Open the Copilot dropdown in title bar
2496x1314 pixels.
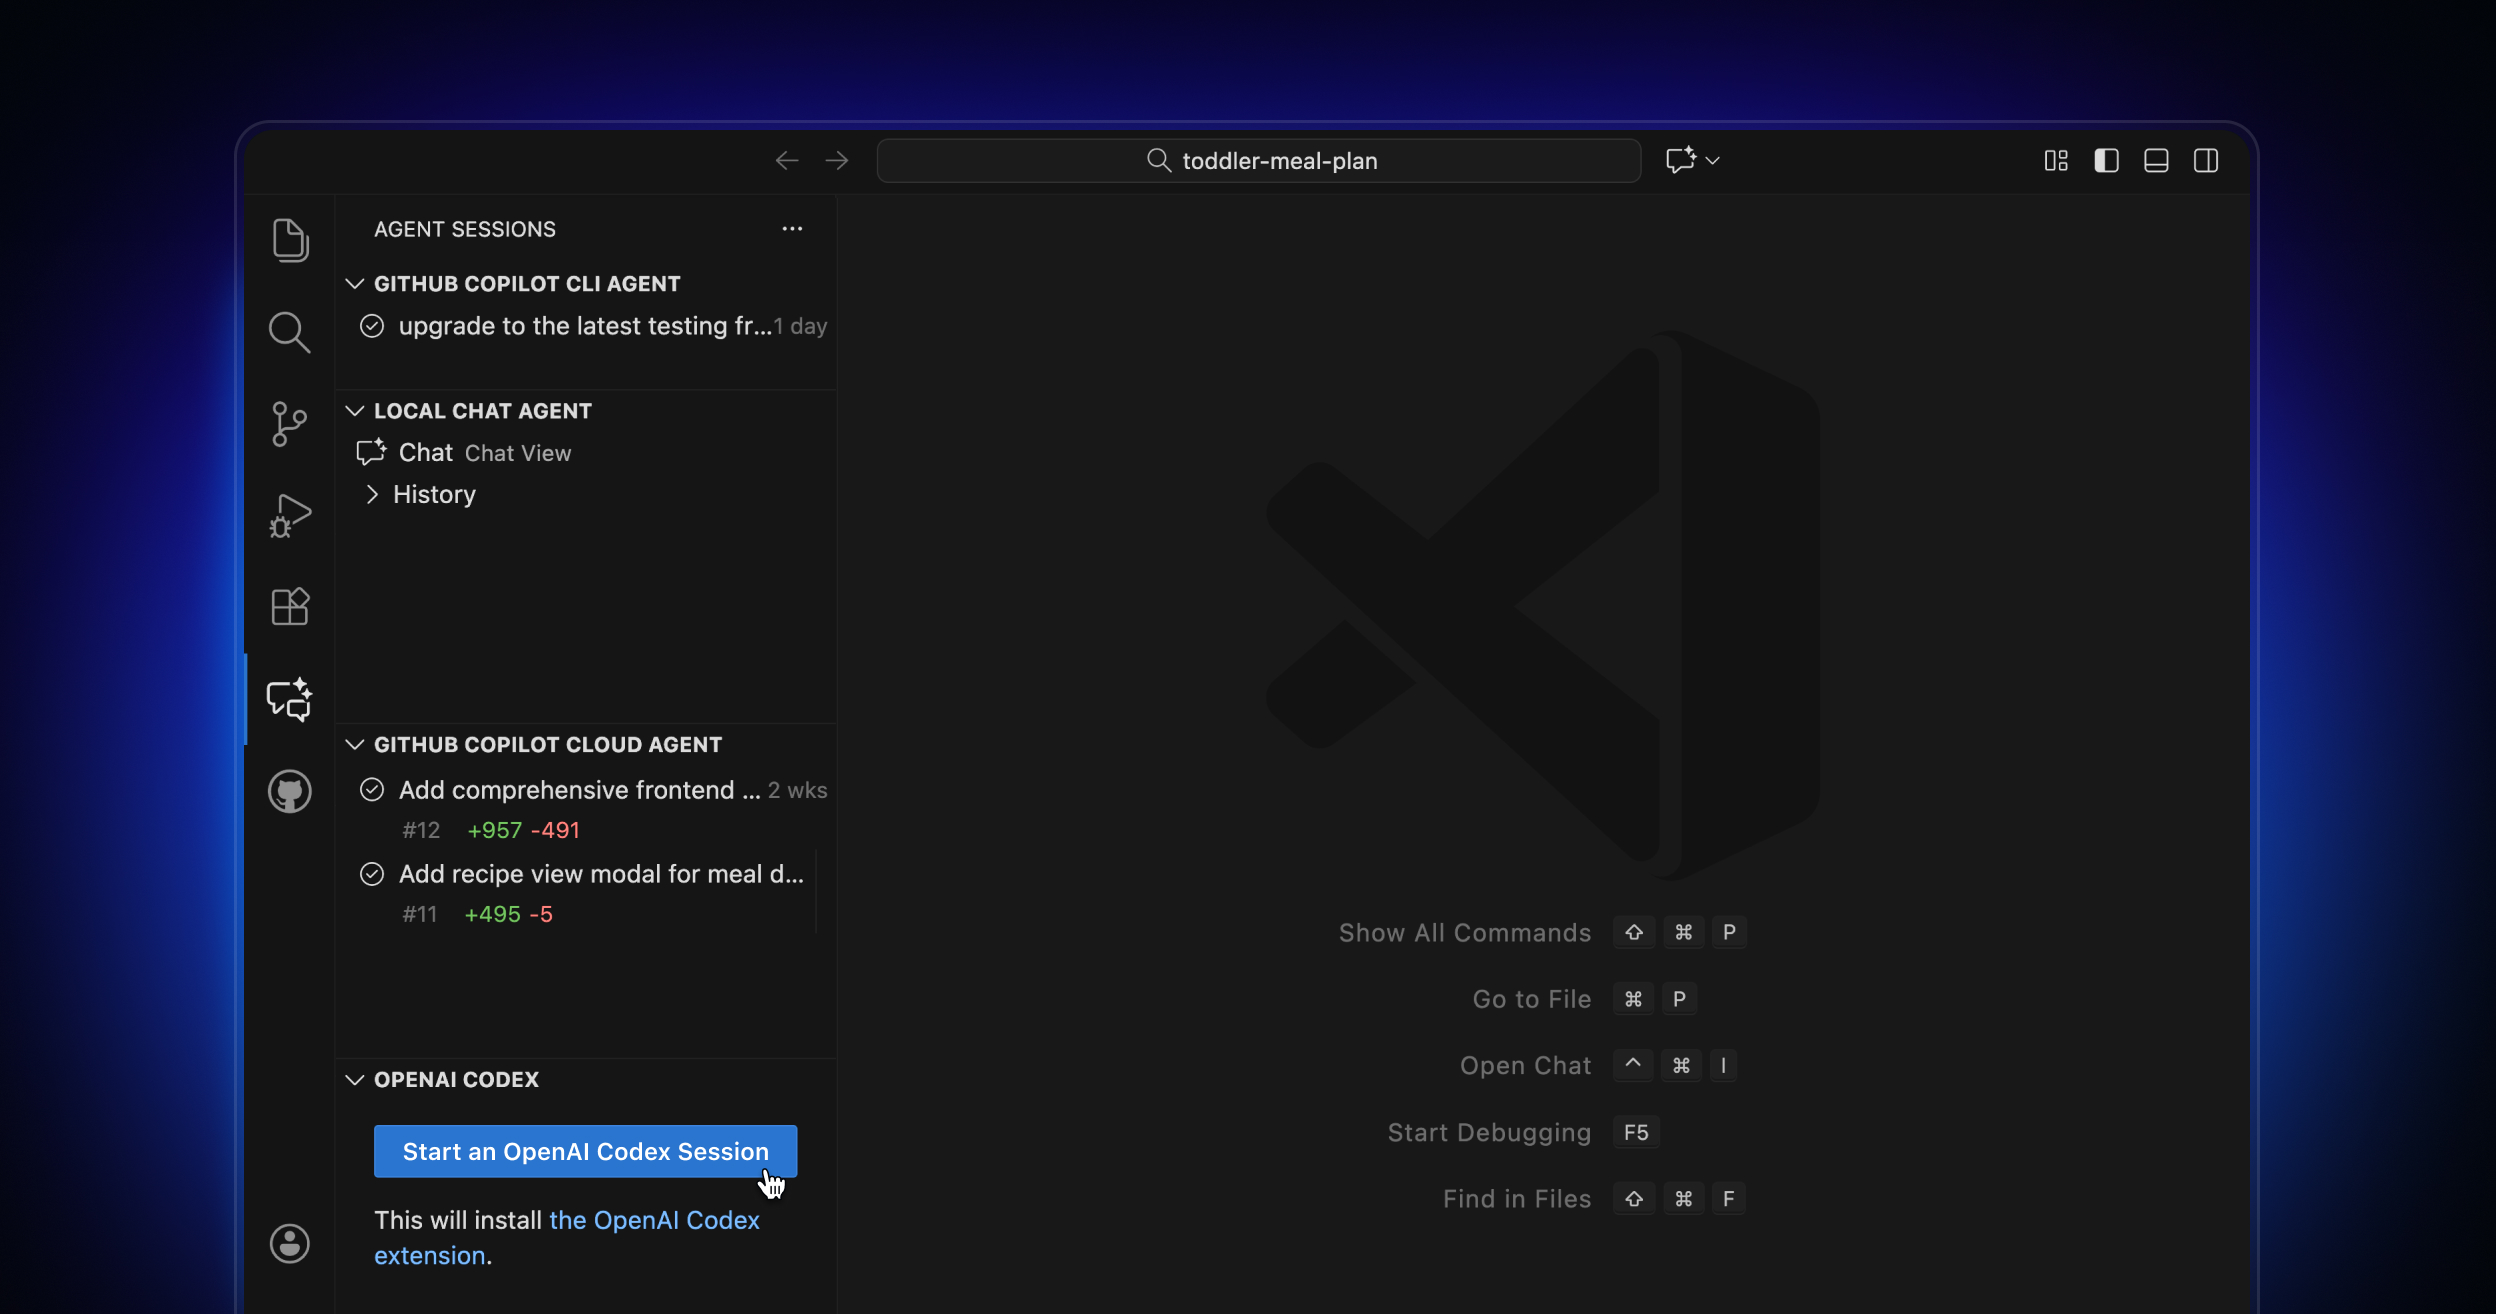[x=1692, y=160]
